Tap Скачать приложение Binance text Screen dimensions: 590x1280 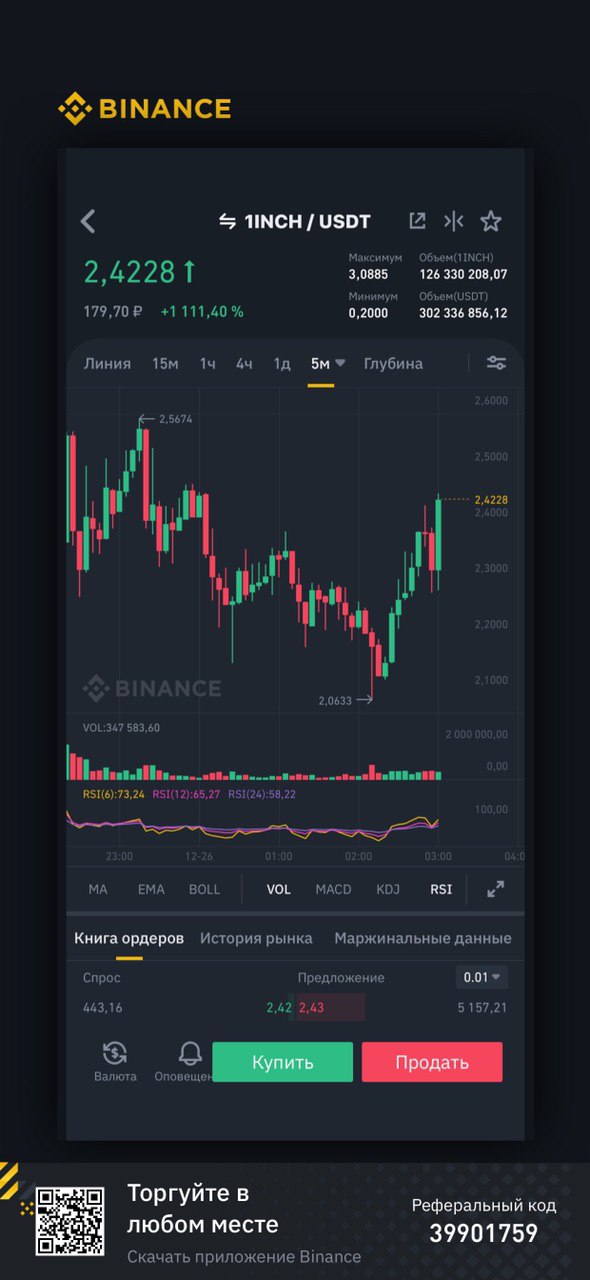pyautogui.click(x=244, y=1256)
